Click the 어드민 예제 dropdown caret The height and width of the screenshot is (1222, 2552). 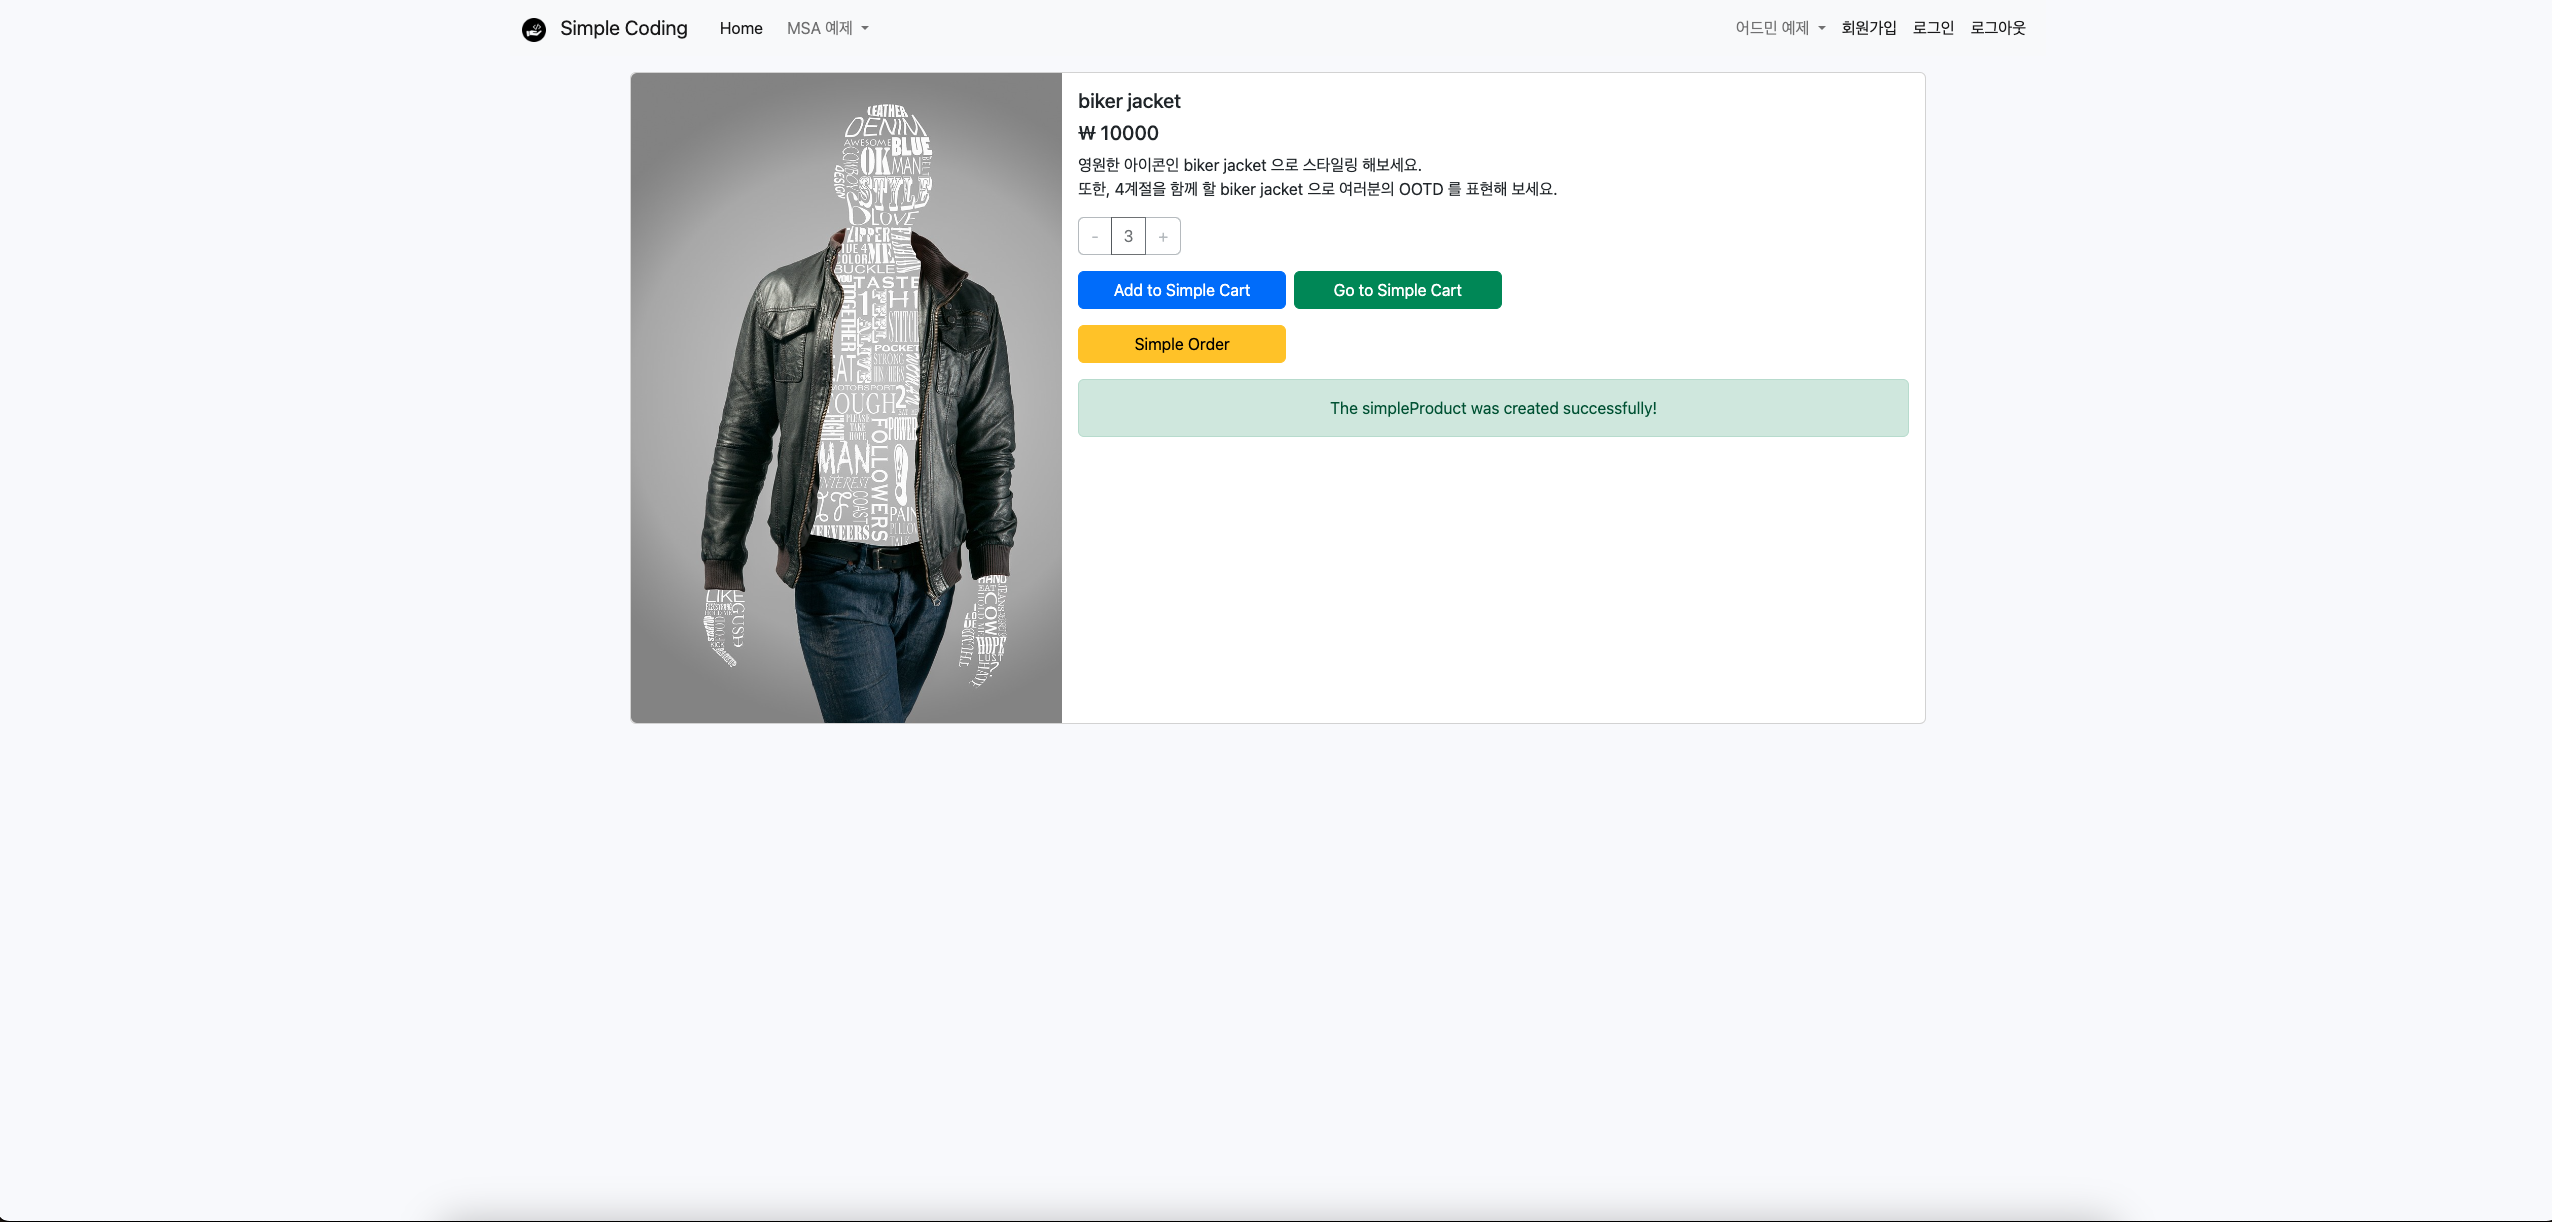point(1822,28)
